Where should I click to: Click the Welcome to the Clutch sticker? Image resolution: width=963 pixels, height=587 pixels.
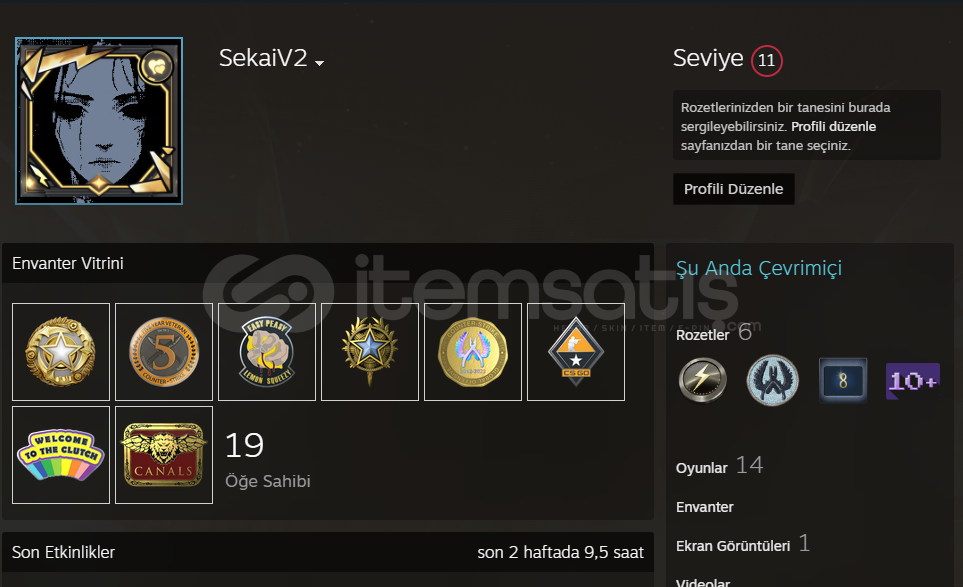61,455
